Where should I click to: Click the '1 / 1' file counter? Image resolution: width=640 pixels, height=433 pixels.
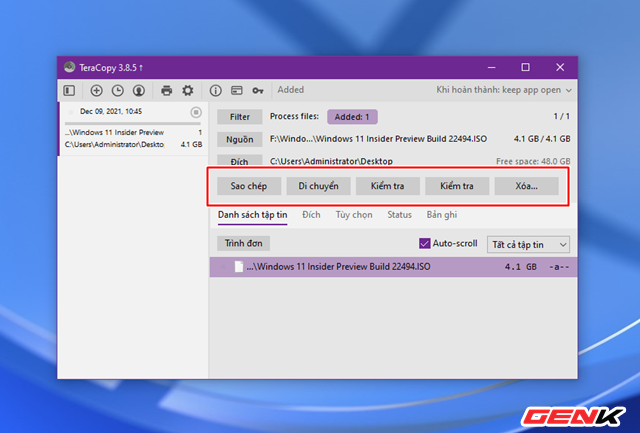click(562, 117)
